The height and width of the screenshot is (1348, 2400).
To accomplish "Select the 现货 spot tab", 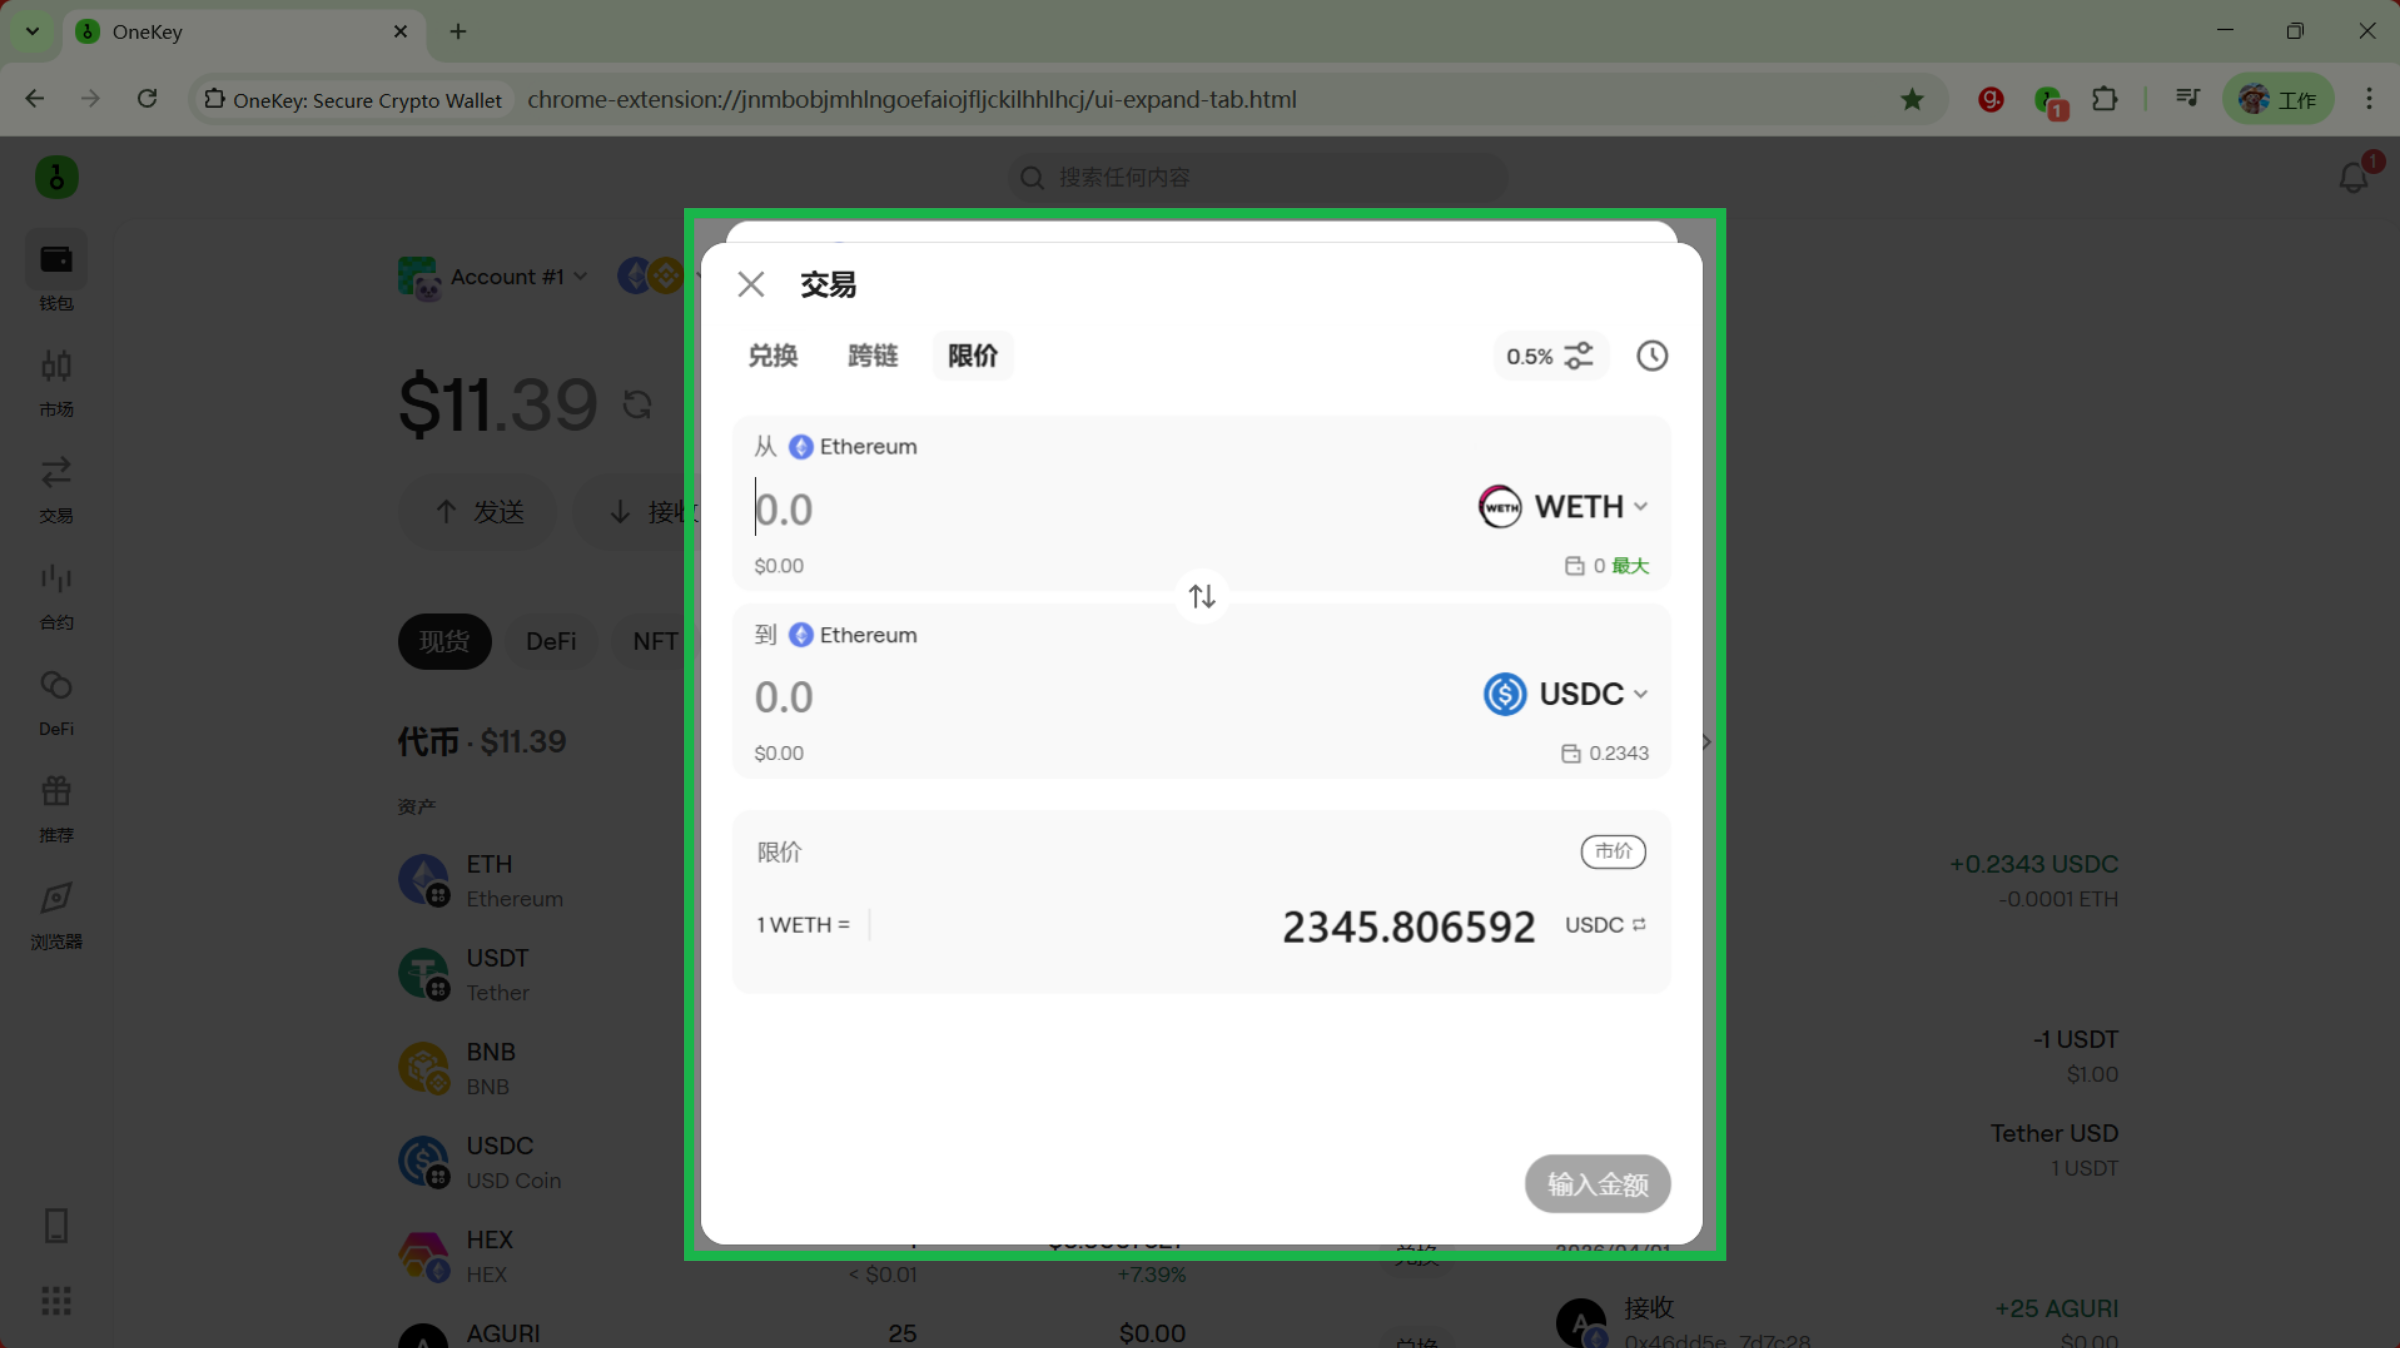I will pyautogui.click(x=444, y=641).
